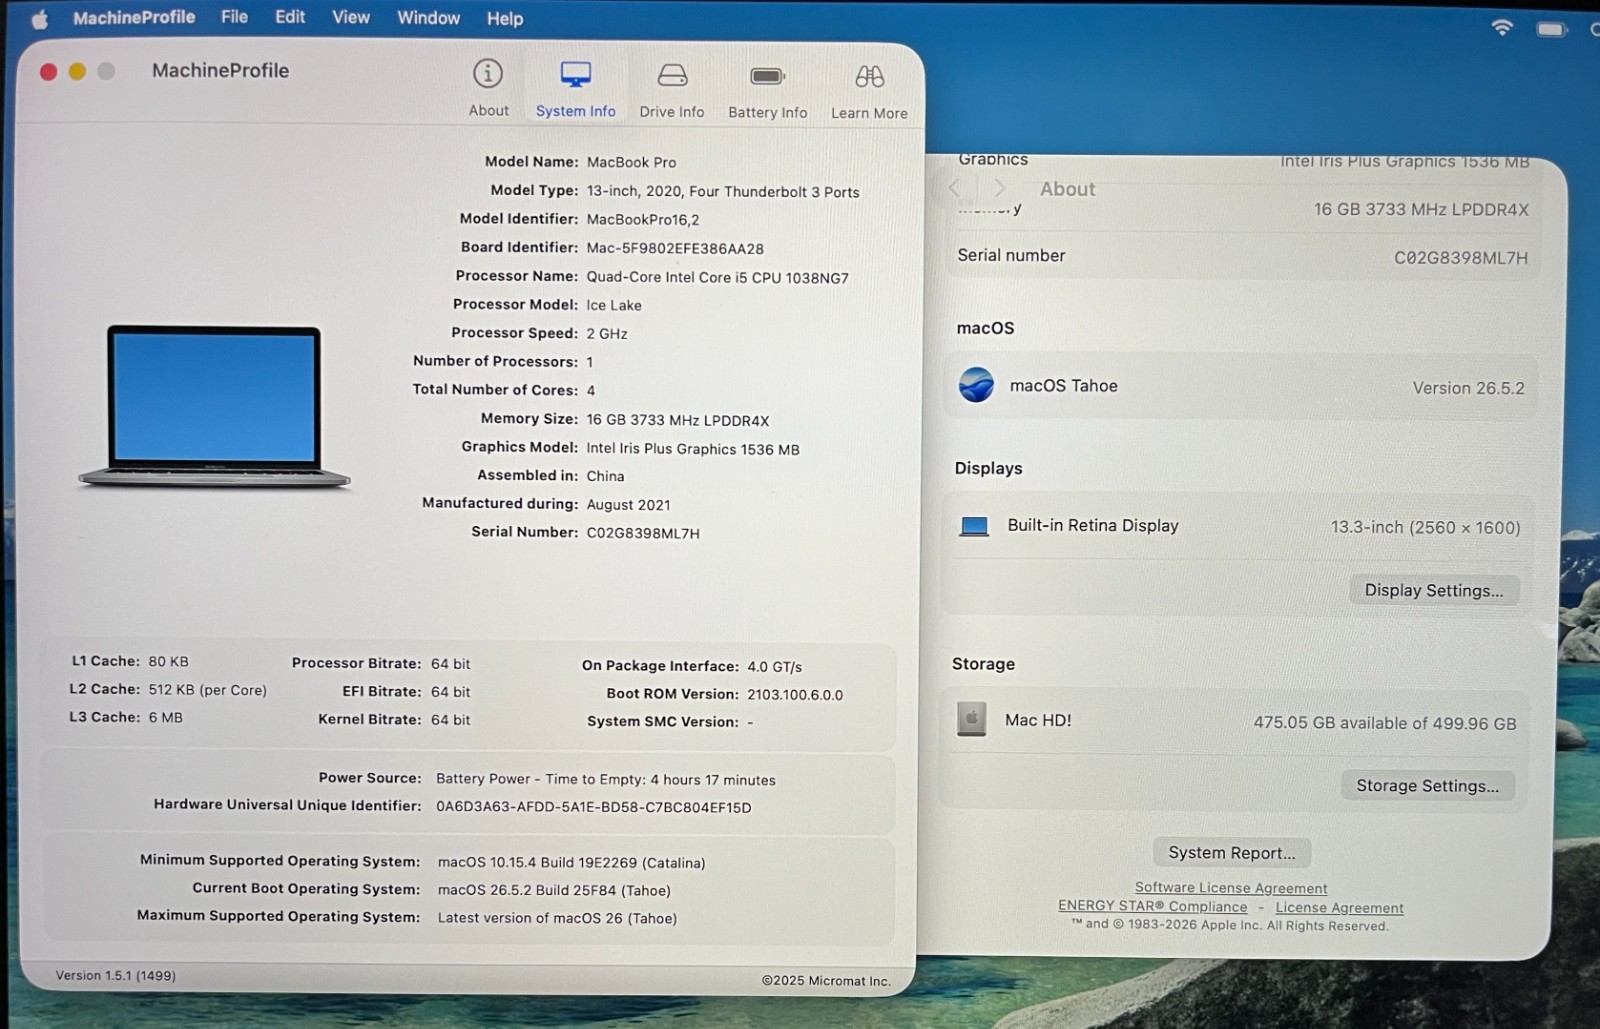This screenshot has width=1600, height=1029.
Task: Click the Assembled in China value
Action: (x=605, y=476)
